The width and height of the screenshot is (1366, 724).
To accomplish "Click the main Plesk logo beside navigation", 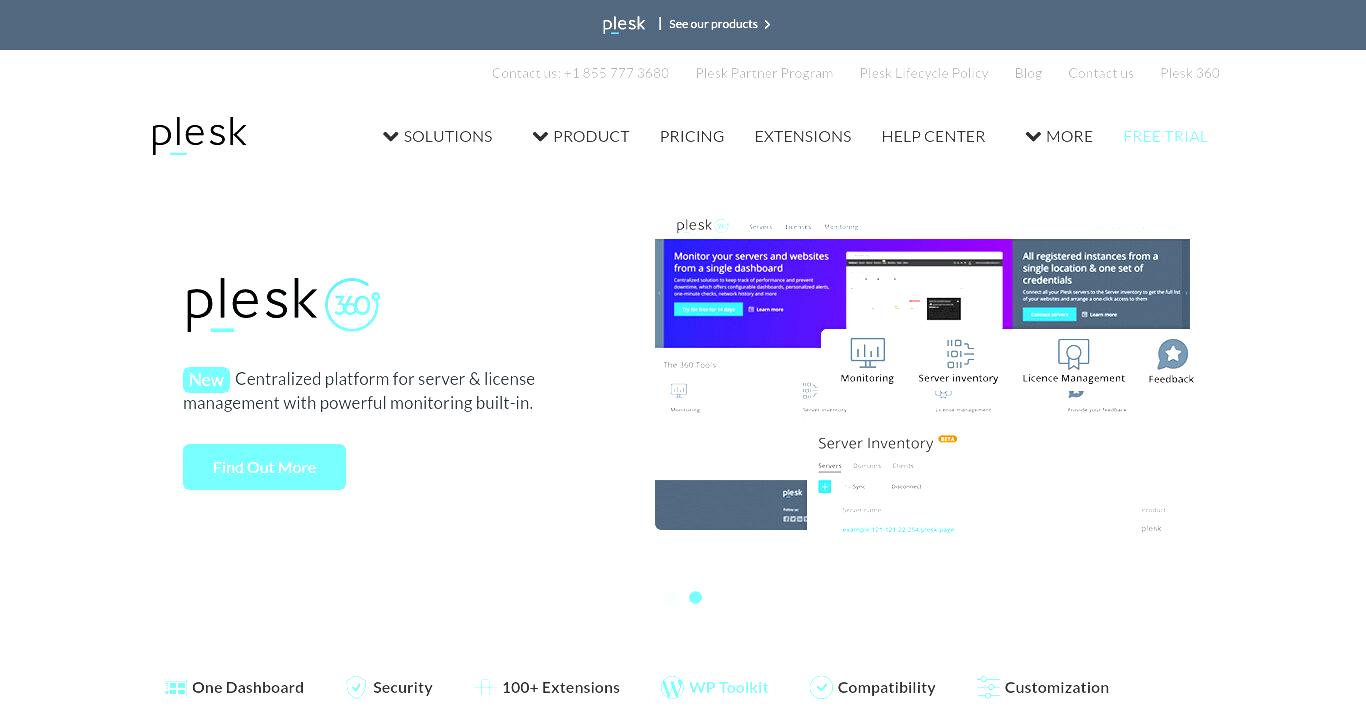I will [199, 136].
